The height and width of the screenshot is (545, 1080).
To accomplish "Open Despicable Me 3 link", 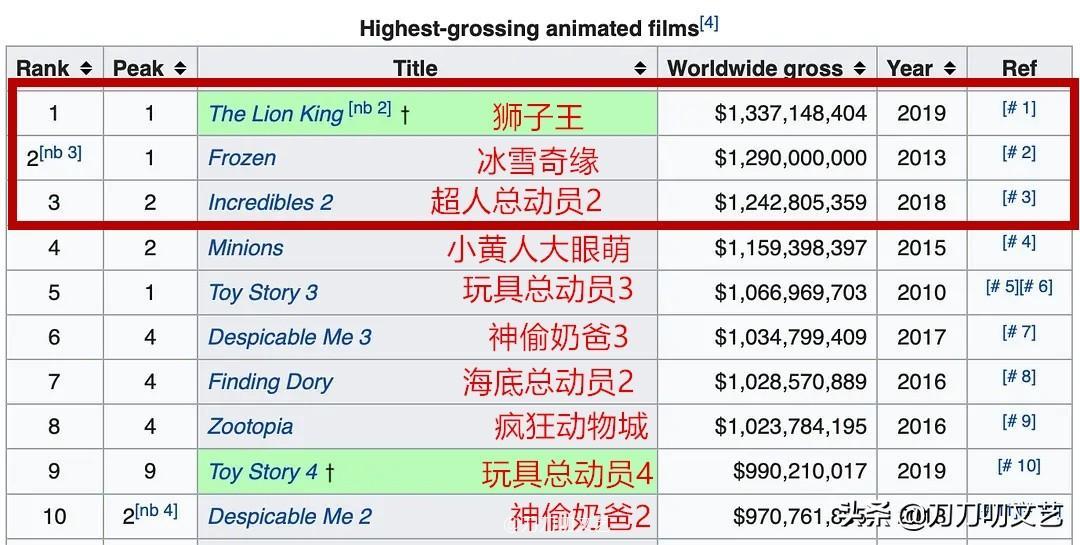I will click(289, 337).
